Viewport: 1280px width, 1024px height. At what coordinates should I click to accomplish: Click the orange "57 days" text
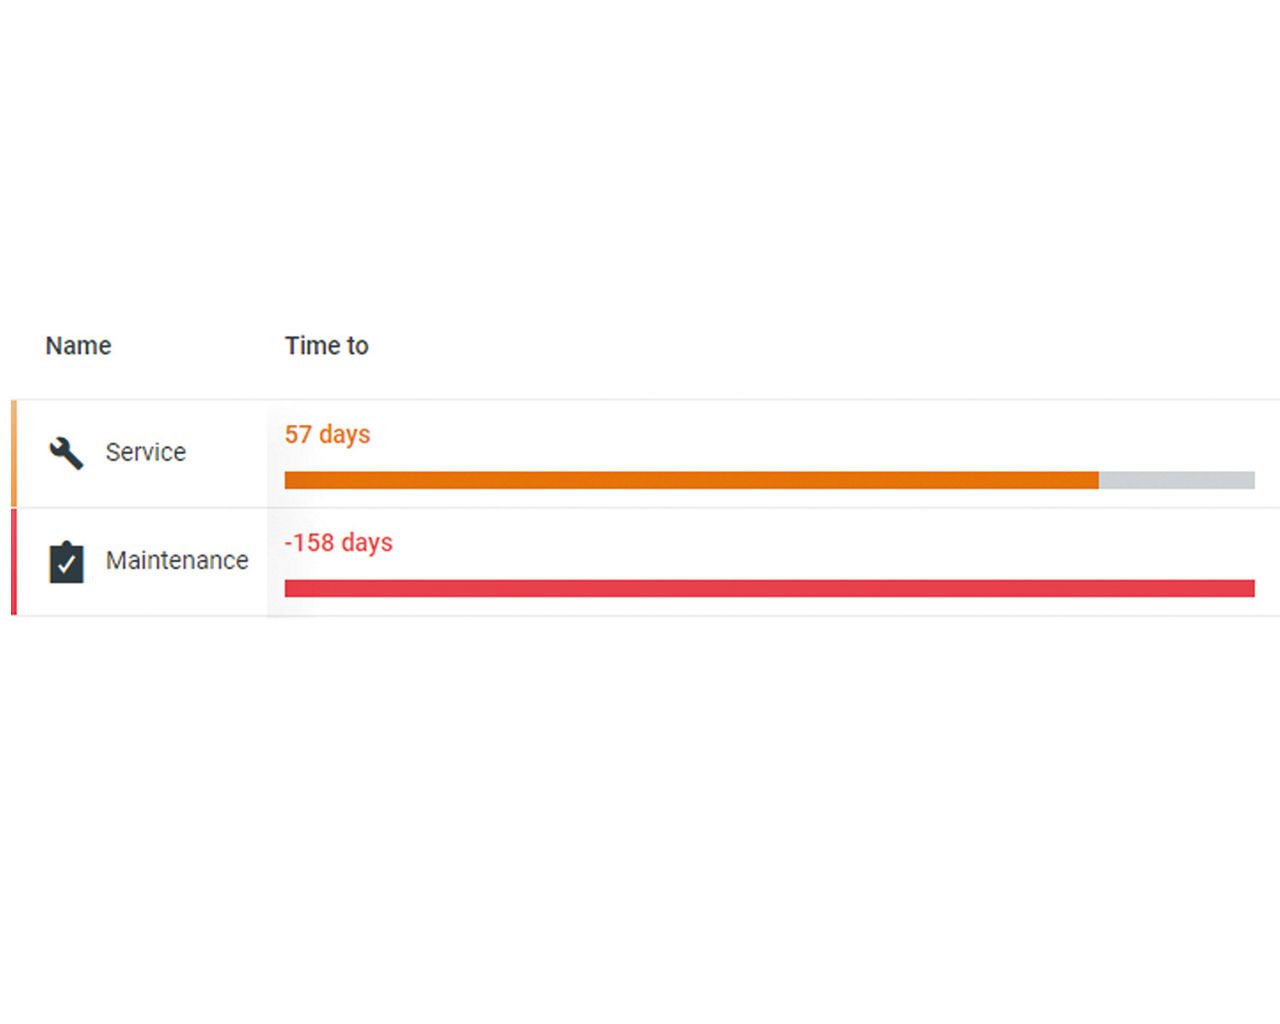tap(327, 435)
